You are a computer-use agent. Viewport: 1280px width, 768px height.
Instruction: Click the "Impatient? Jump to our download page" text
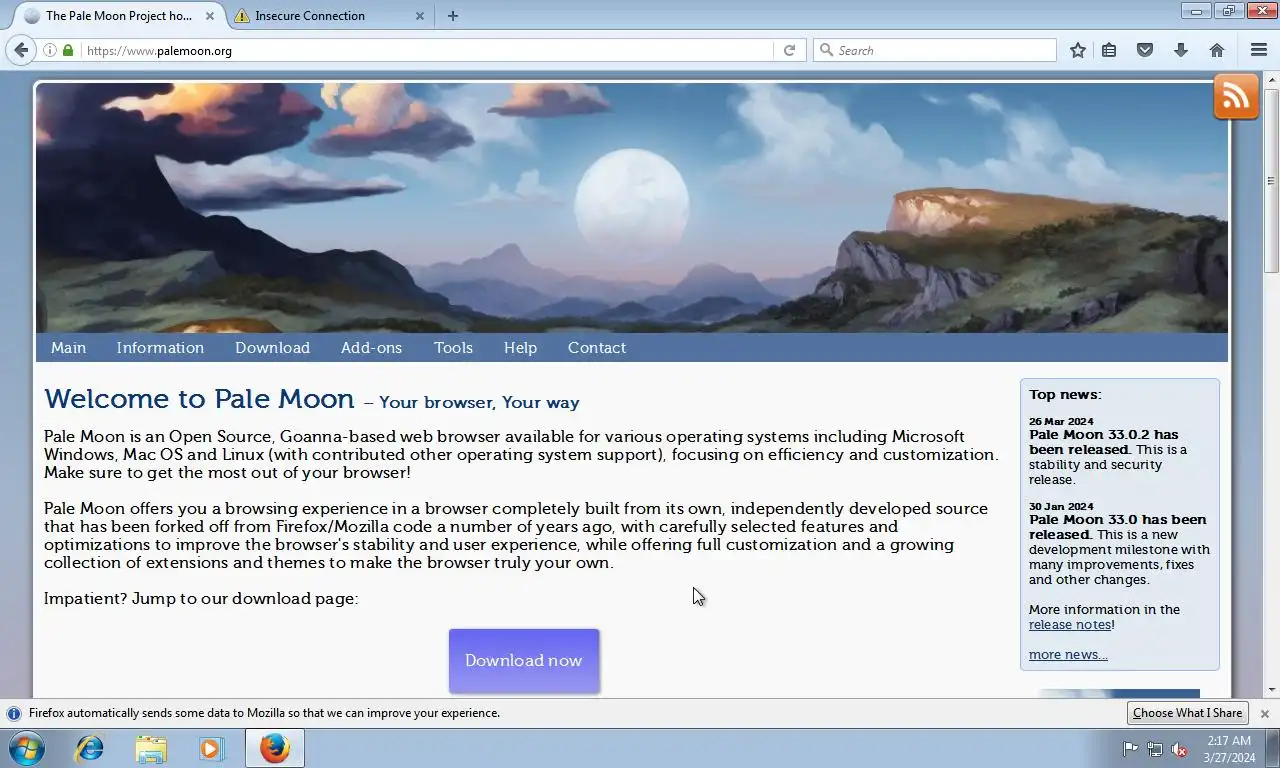tap(201, 599)
